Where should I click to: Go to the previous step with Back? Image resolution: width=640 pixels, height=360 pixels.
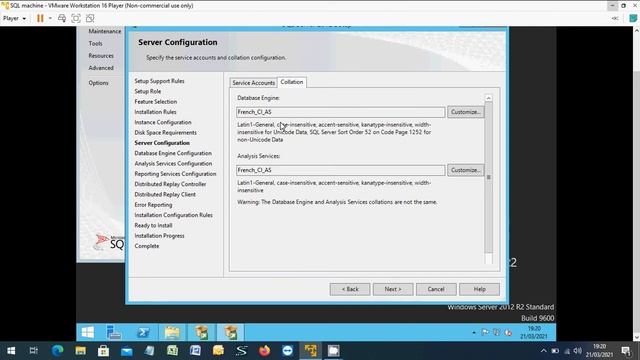tap(350, 289)
